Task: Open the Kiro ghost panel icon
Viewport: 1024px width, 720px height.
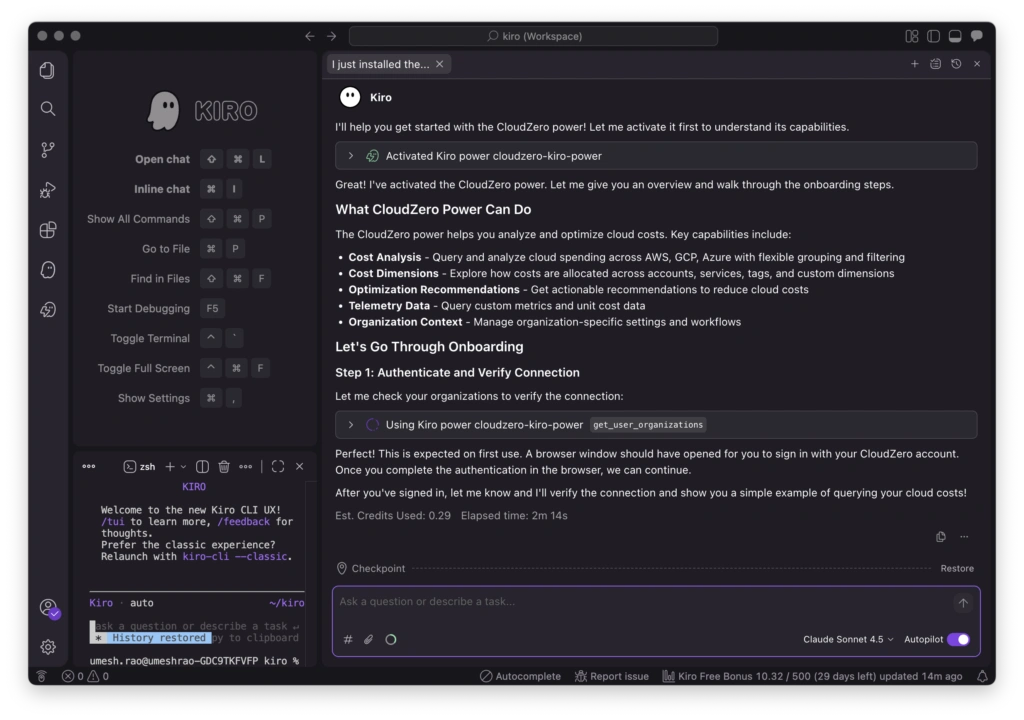Action: [x=47, y=270]
